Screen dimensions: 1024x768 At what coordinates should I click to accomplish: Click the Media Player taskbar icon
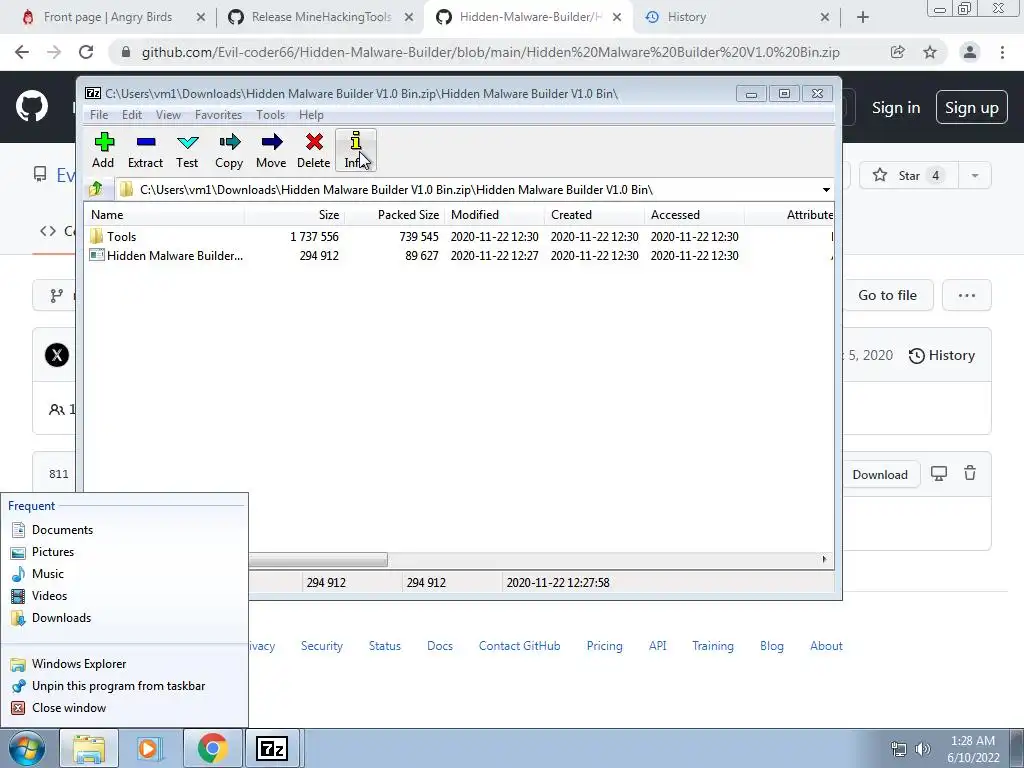(x=150, y=748)
